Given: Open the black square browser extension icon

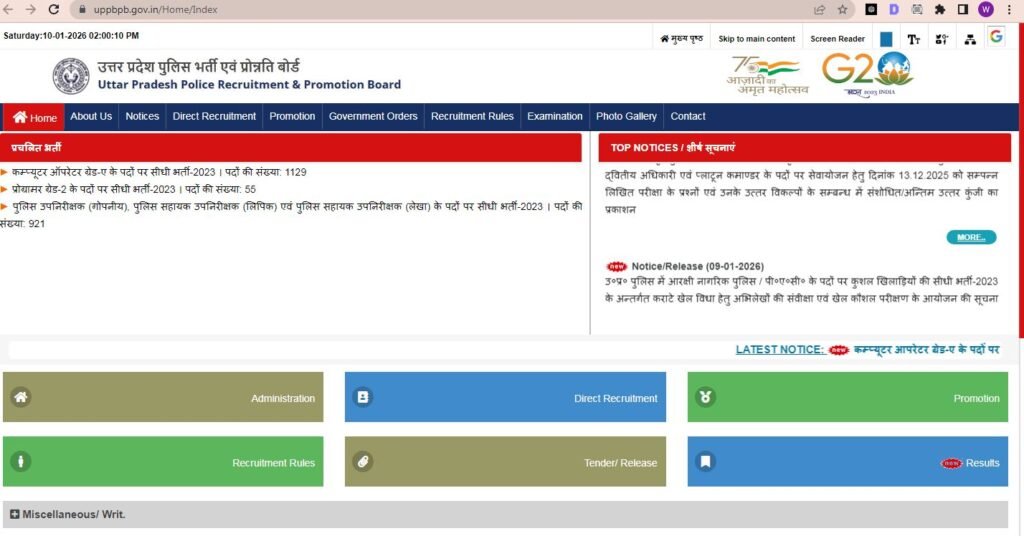Looking at the screenshot, I should (x=871, y=9).
